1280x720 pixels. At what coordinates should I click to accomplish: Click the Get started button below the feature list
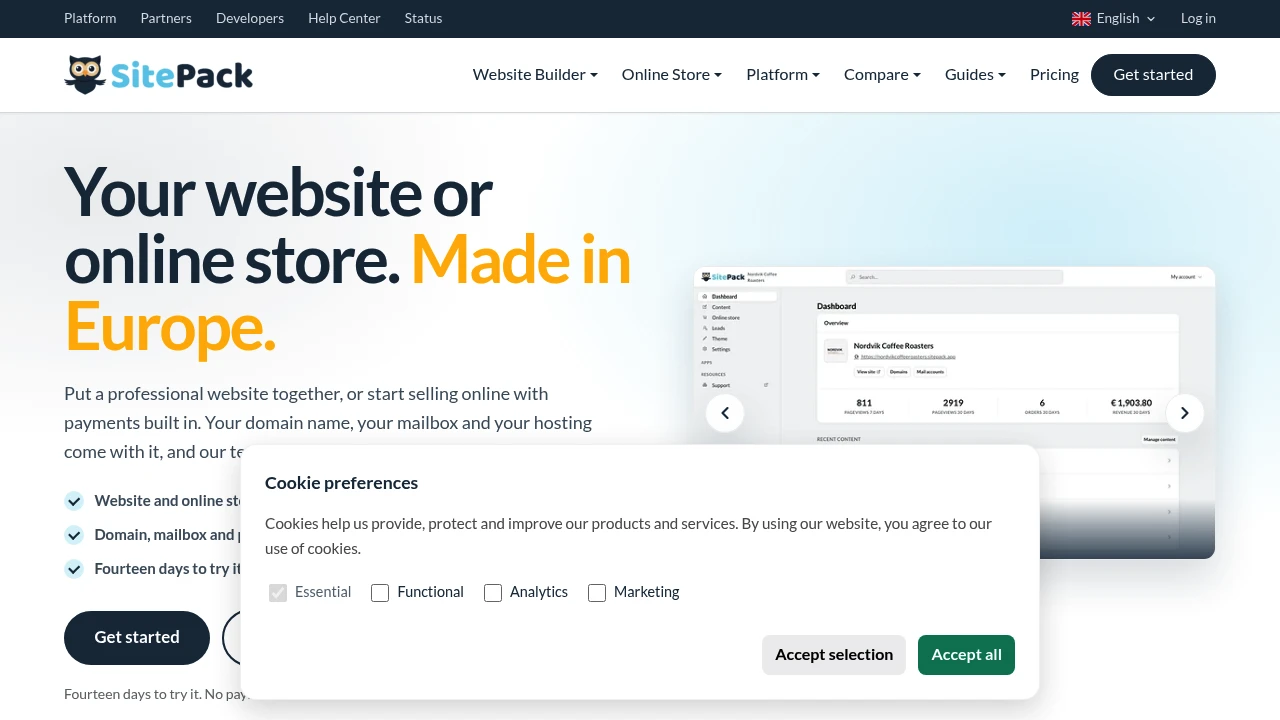(137, 638)
